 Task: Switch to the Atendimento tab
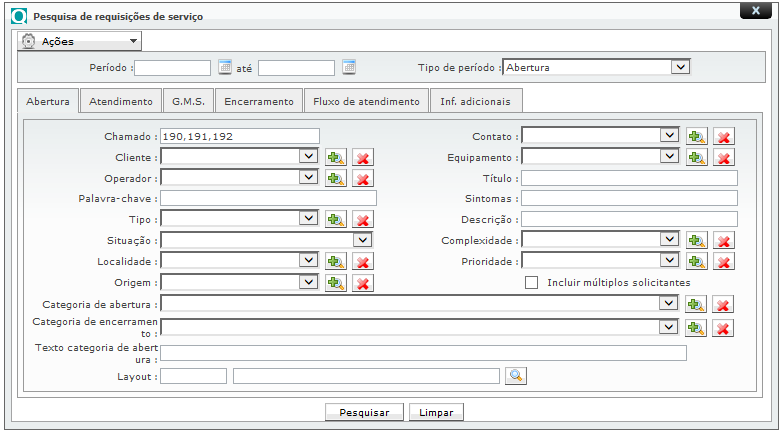point(121,101)
